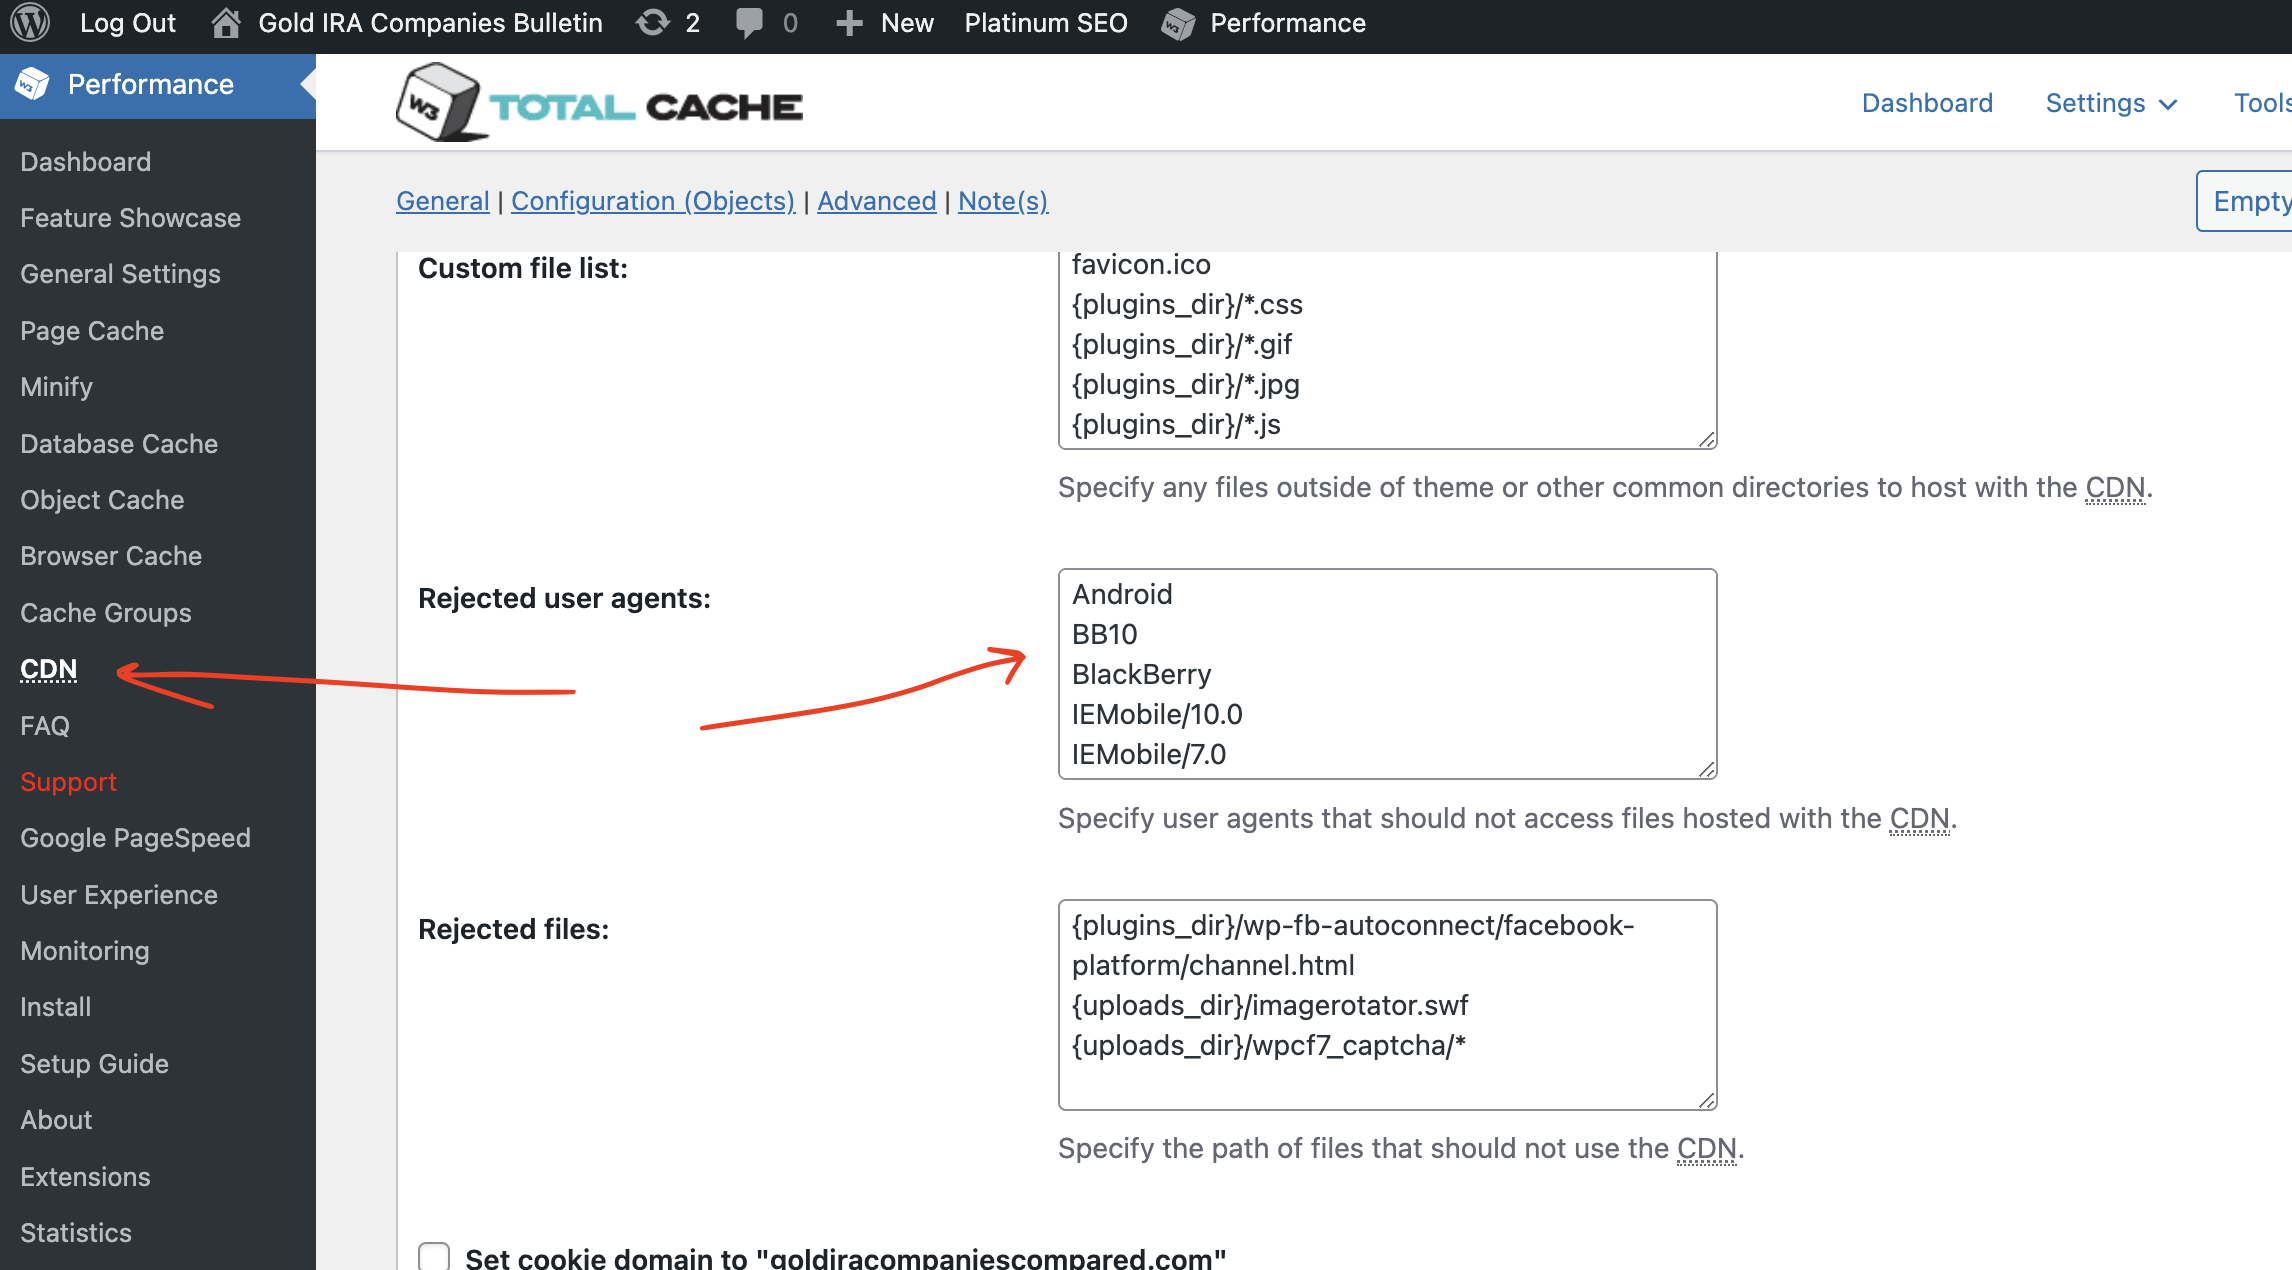This screenshot has width=2292, height=1270.
Task: Grab the Custom file list resize handle
Action: pos(1707,439)
